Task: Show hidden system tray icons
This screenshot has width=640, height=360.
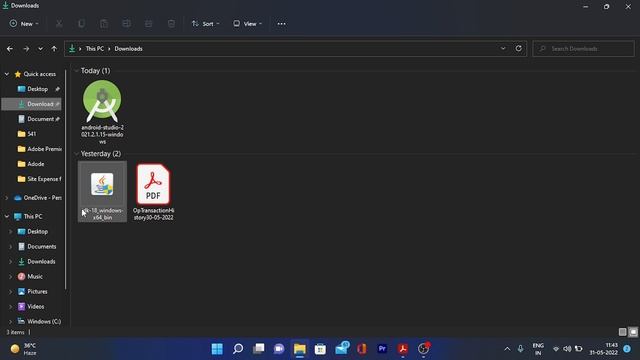Action: tap(507, 349)
